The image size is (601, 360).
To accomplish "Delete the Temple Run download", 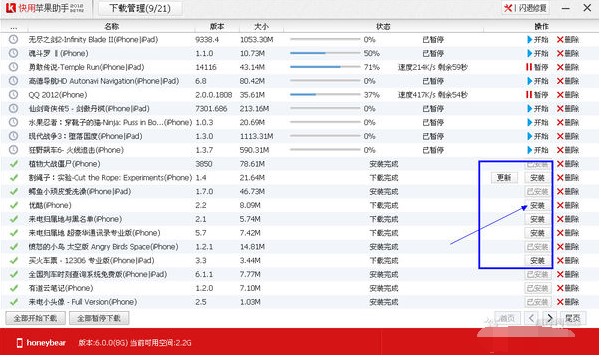I will tap(568, 67).
